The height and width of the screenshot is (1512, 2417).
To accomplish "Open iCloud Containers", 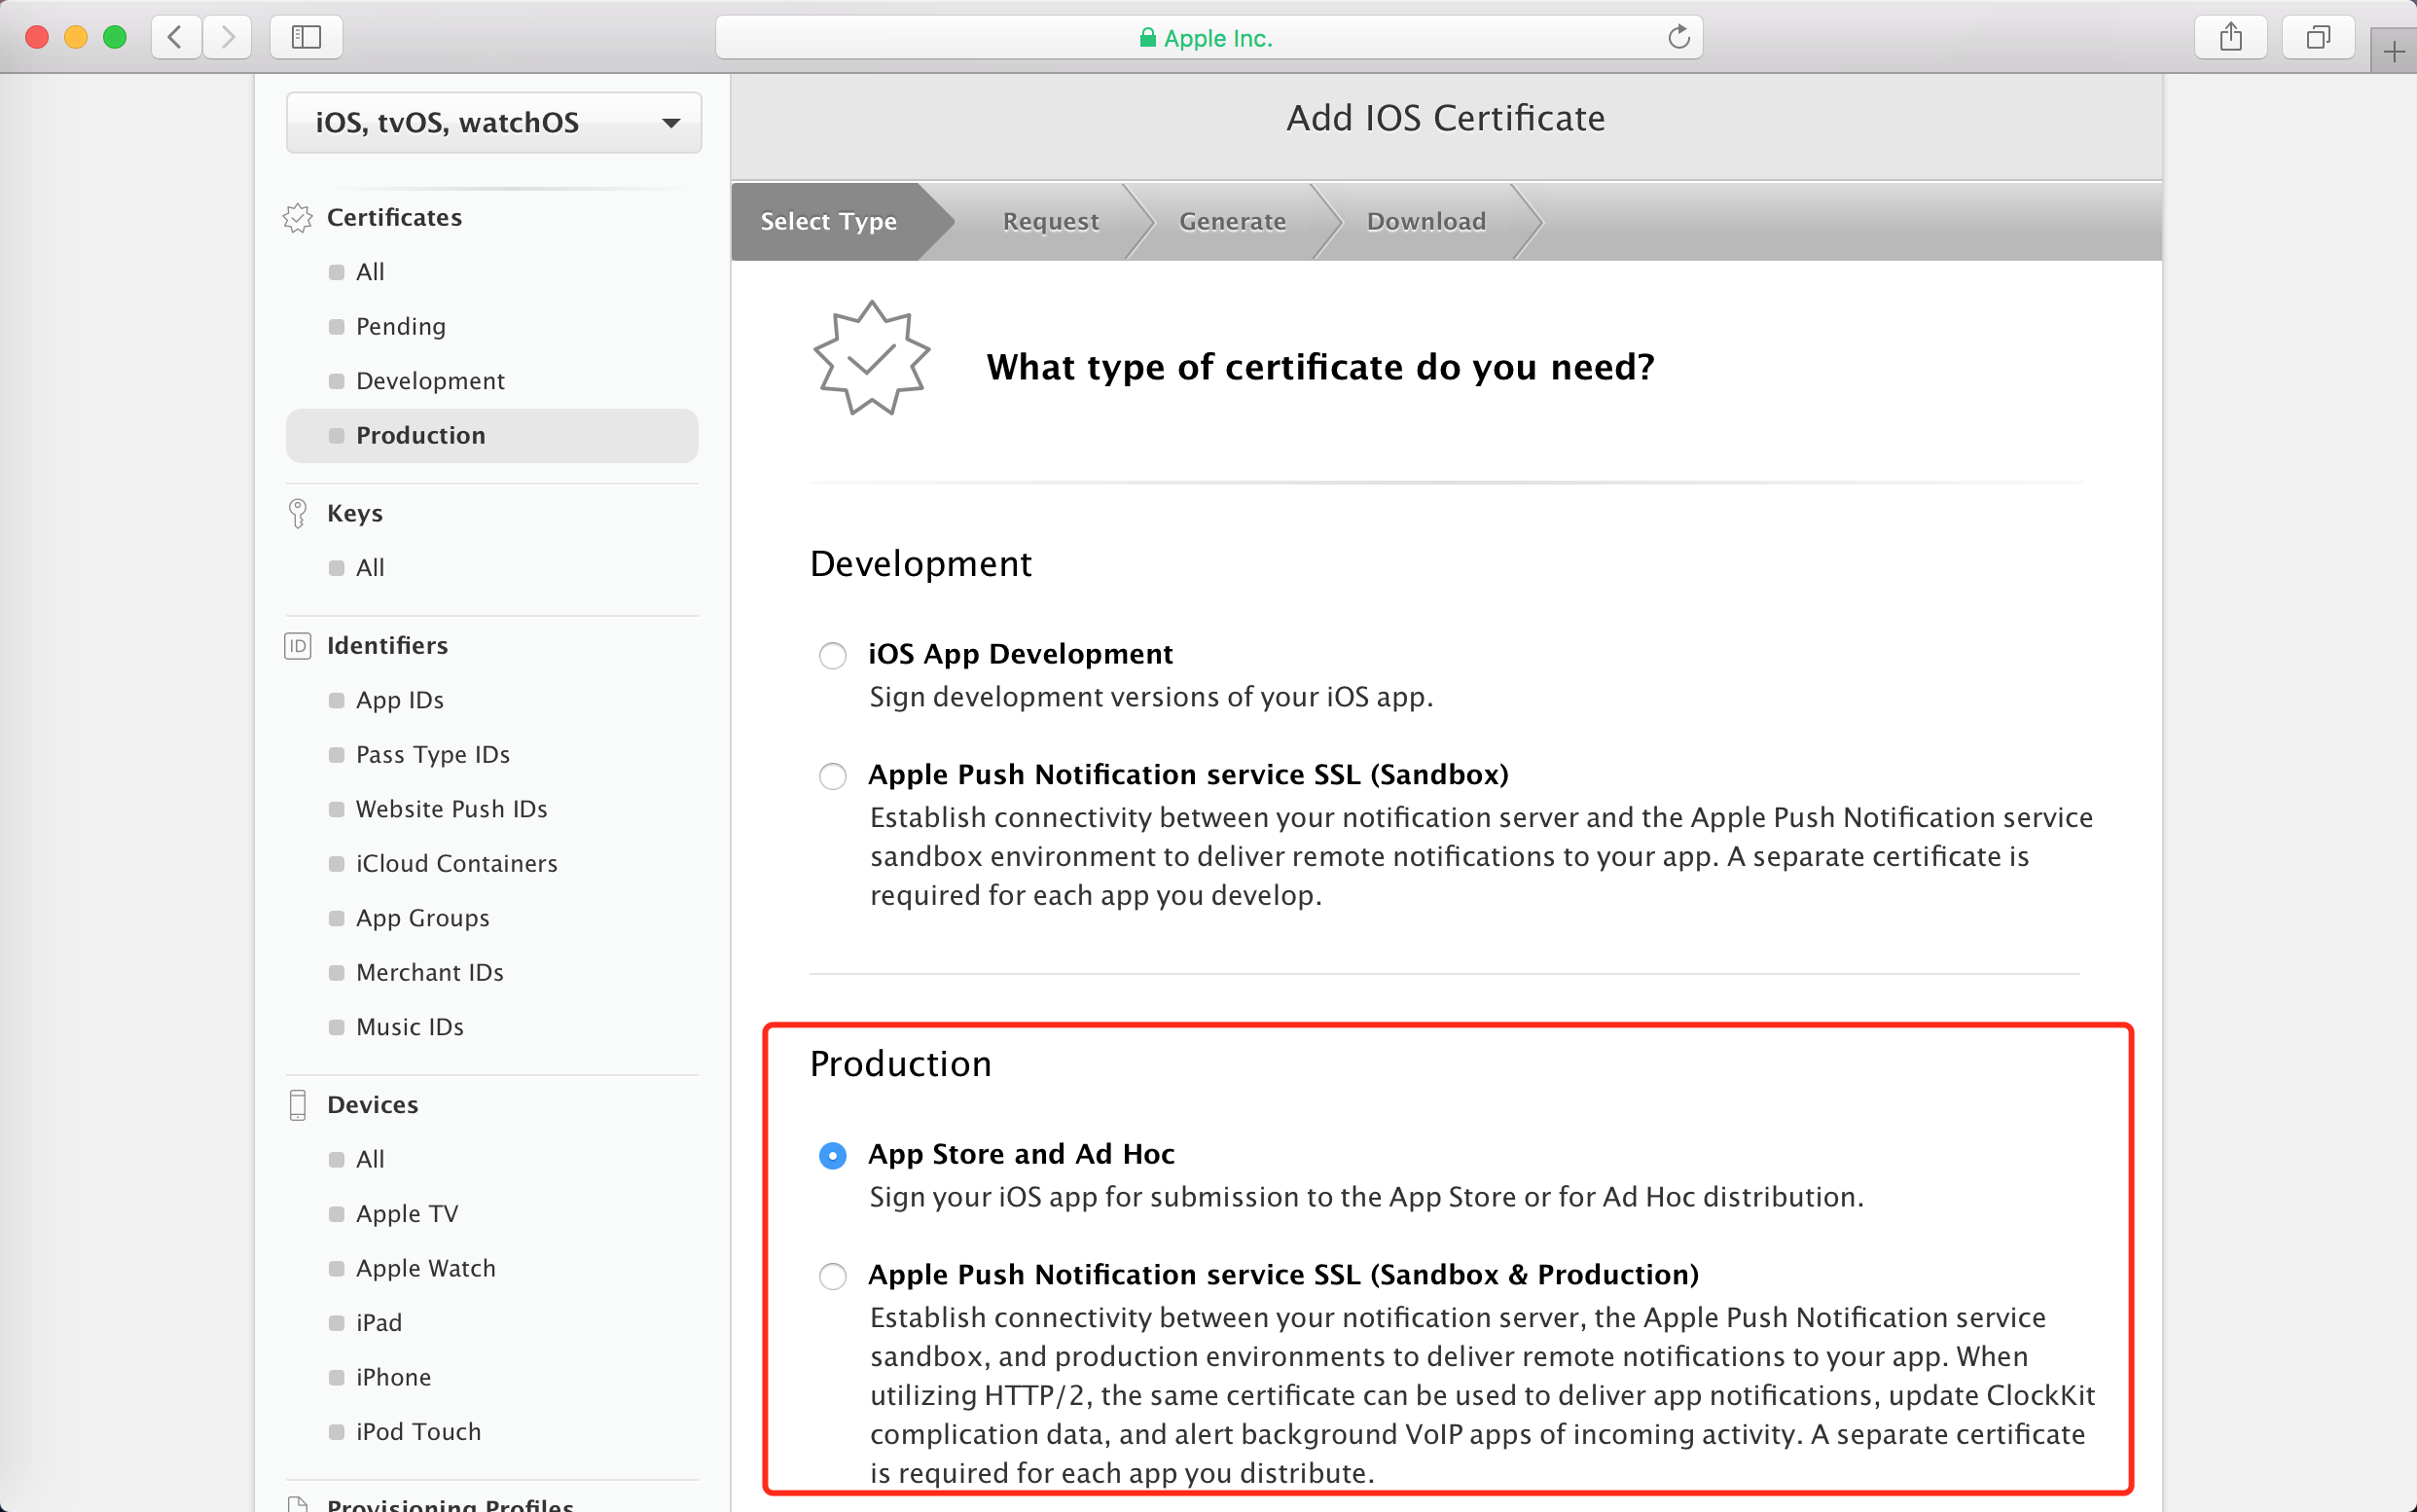I will 457,864.
